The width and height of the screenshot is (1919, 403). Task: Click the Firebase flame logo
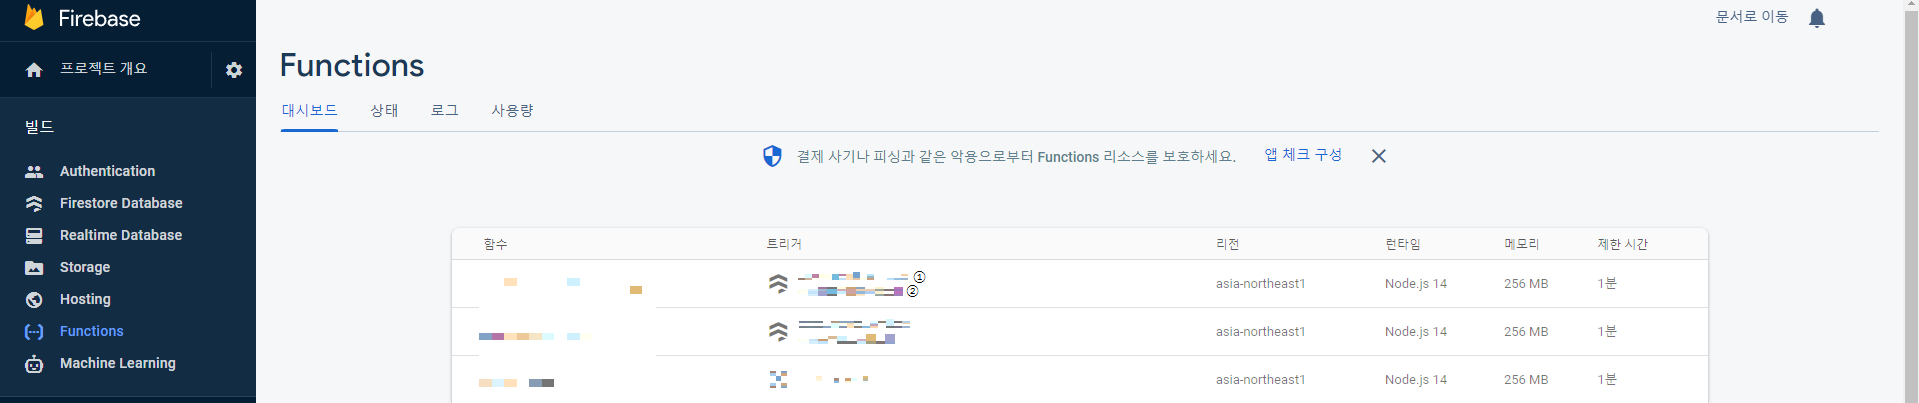[x=34, y=17]
